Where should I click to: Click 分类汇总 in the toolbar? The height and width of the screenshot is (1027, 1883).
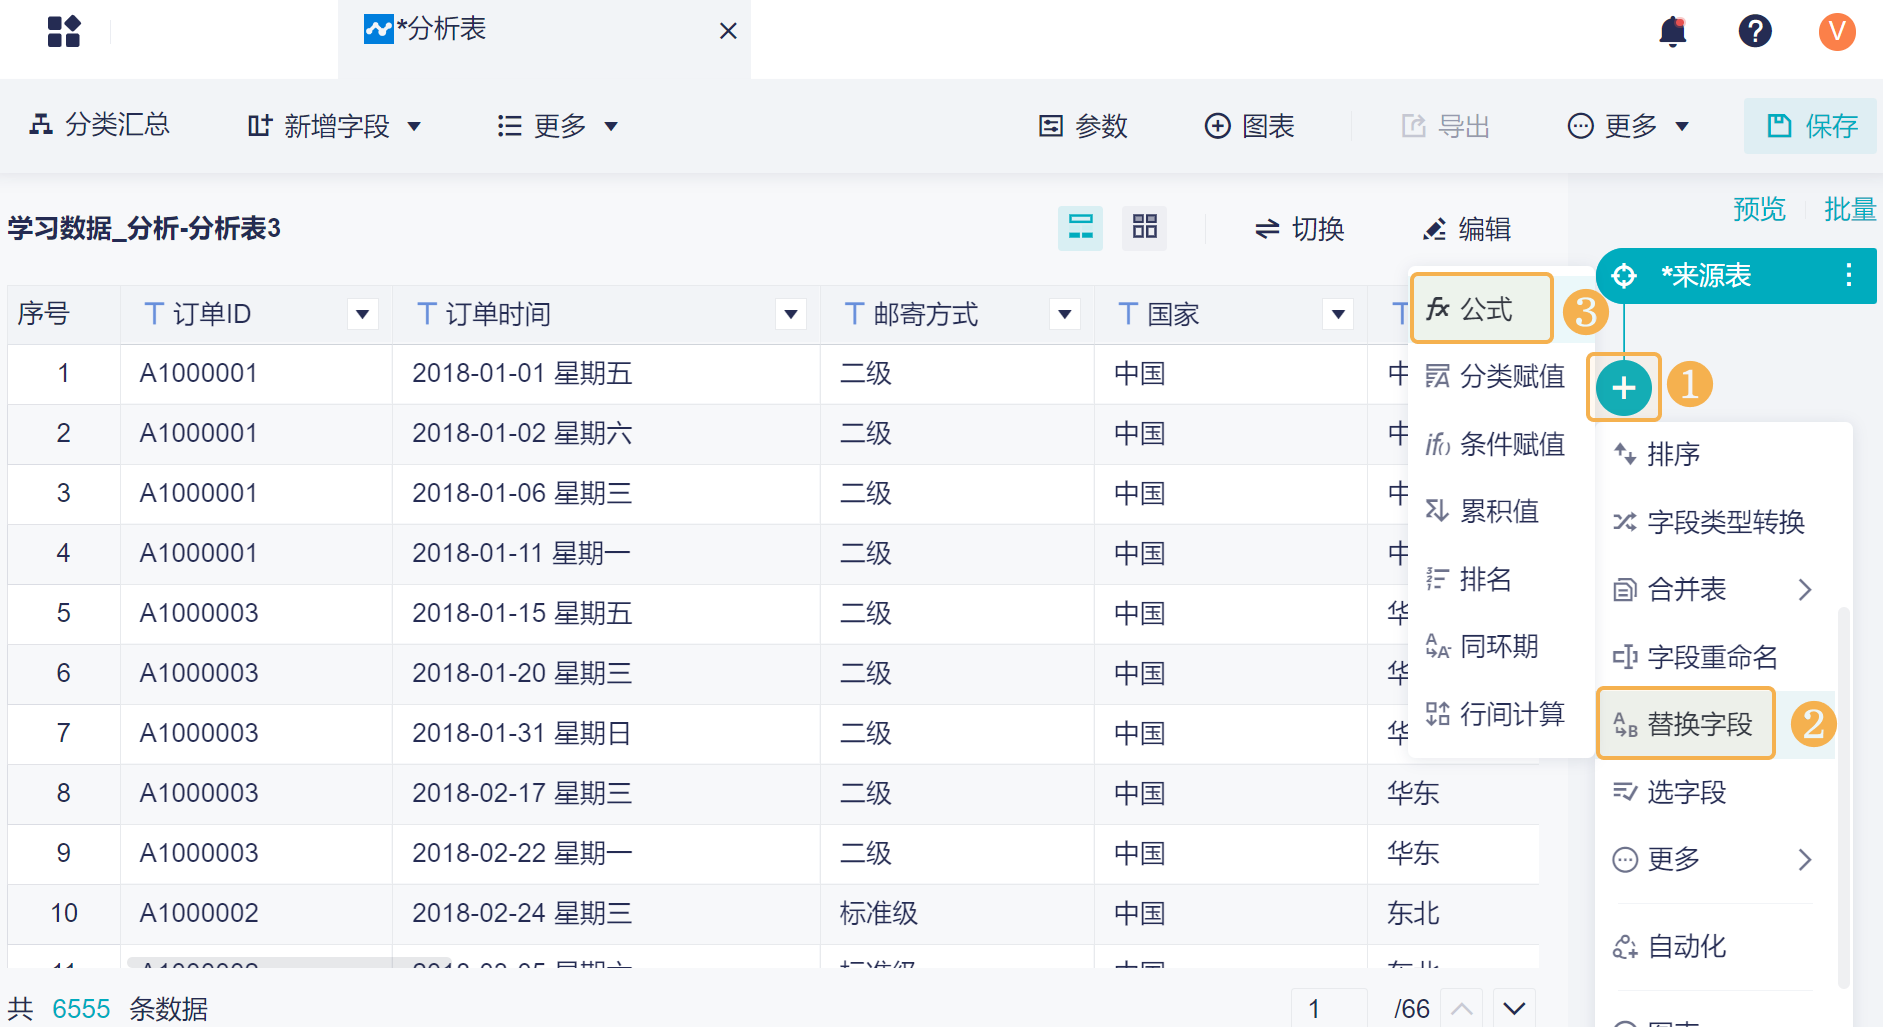pyautogui.click(x=99, y=125)
